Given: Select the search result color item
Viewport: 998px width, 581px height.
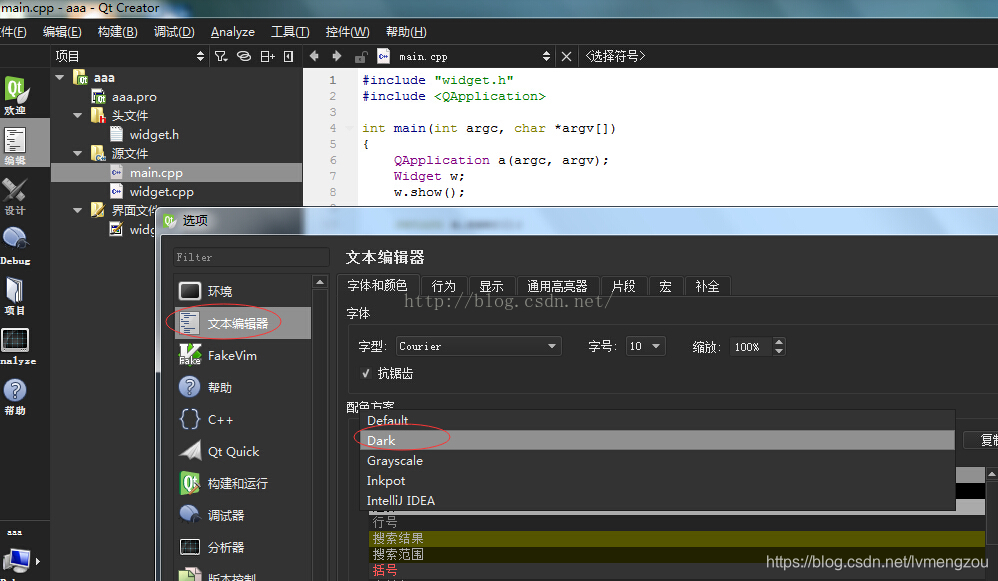Looking at the screenshot, I should point(677,538).
